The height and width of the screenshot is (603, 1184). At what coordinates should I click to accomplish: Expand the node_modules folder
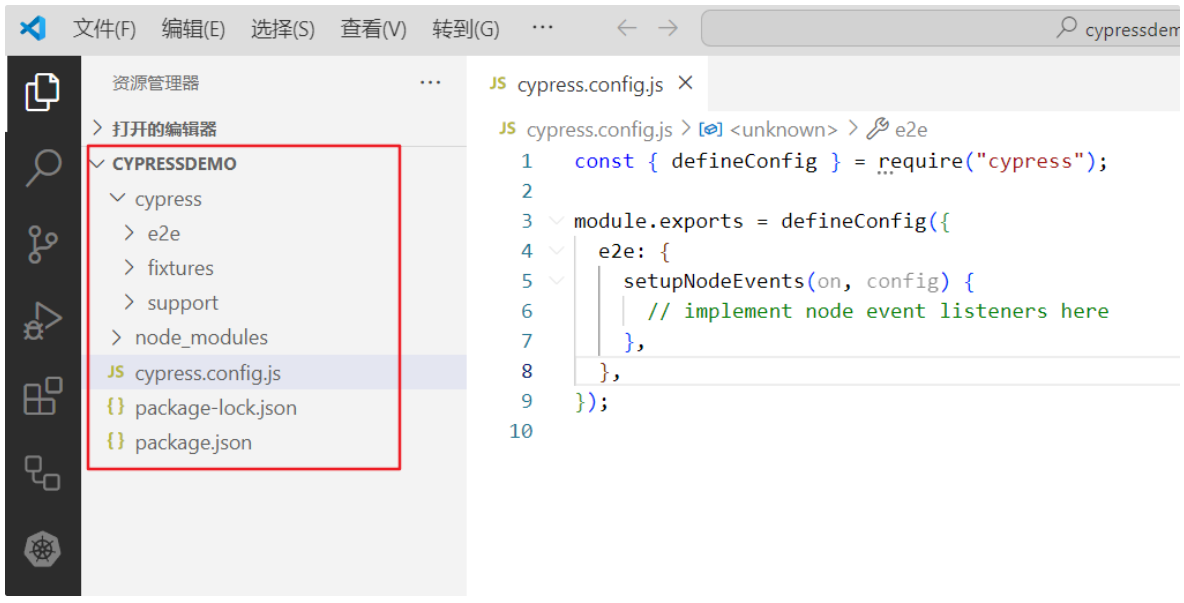click(200, 338)
